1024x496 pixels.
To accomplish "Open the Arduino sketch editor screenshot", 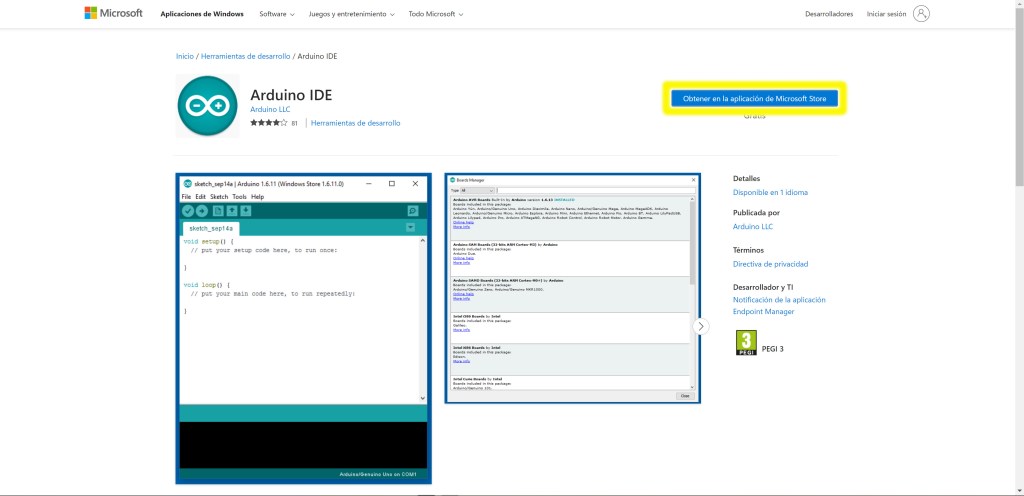I will coord(303,328).
